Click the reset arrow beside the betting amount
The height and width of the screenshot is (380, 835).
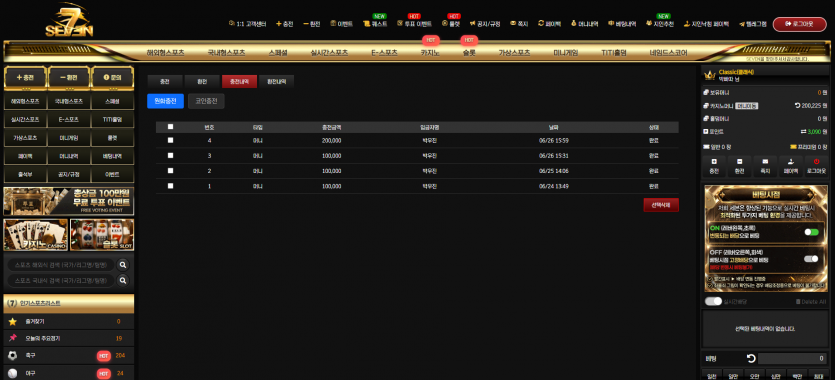(751, 359)
